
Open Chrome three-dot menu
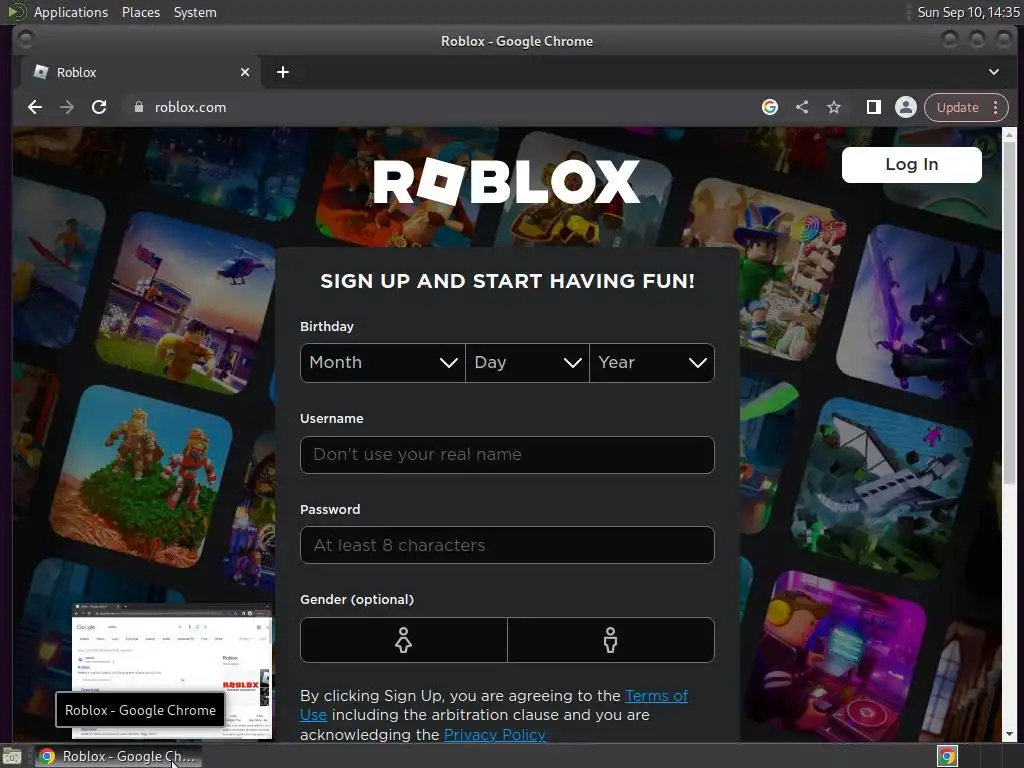pos(995,107)
